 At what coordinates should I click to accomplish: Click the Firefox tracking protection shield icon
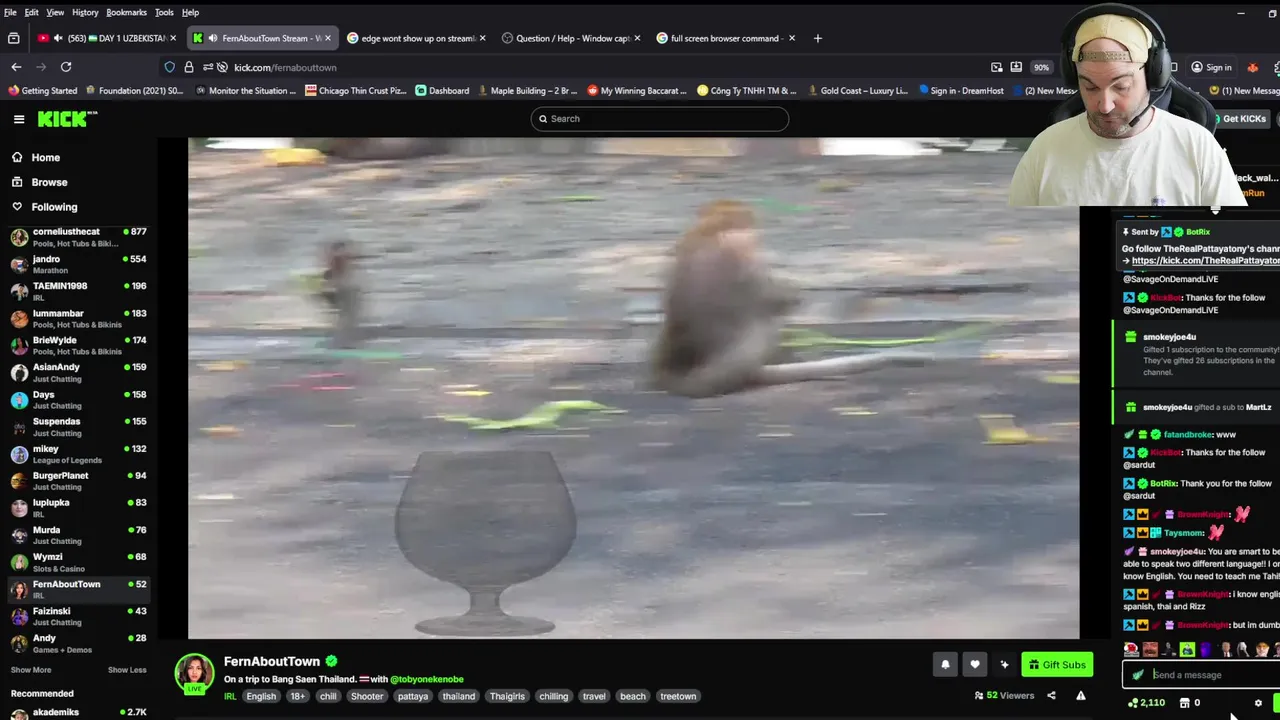click(170, 67)
